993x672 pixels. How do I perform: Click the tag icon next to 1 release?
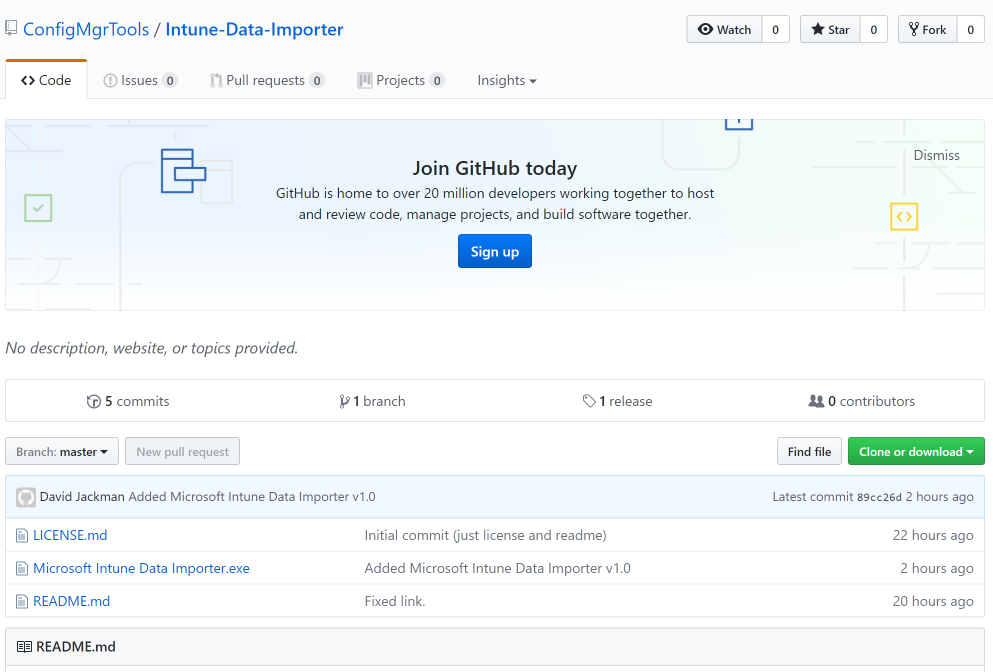click(x=590, y=400)
